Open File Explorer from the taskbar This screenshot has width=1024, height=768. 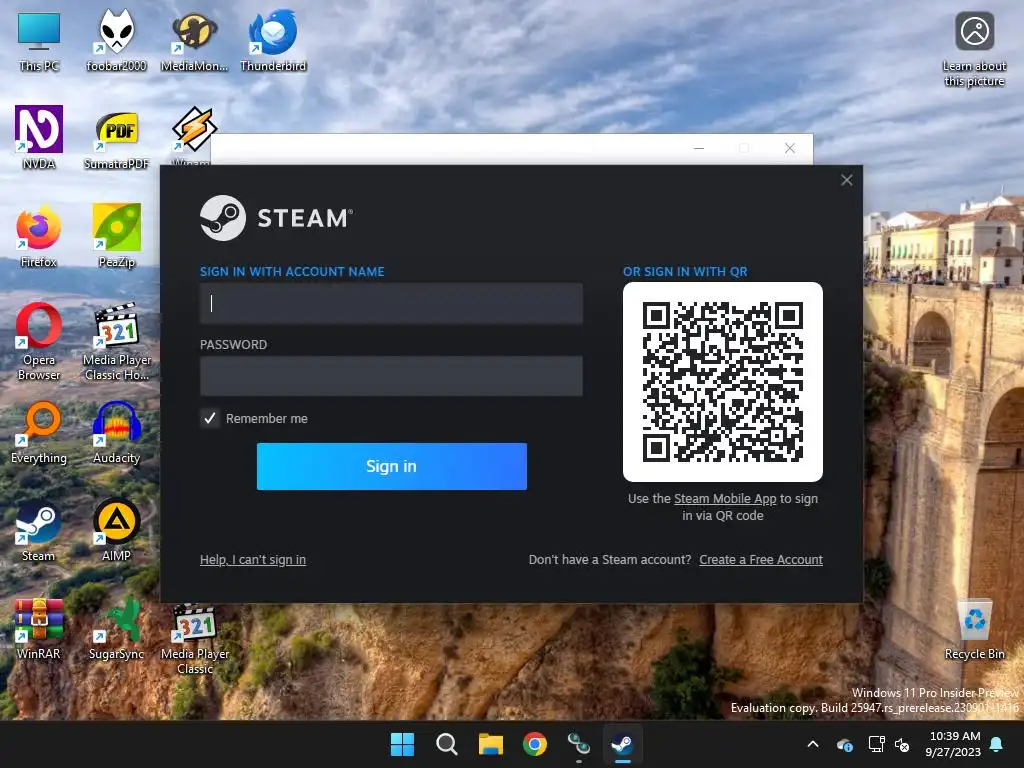click(x=490, y=744)
